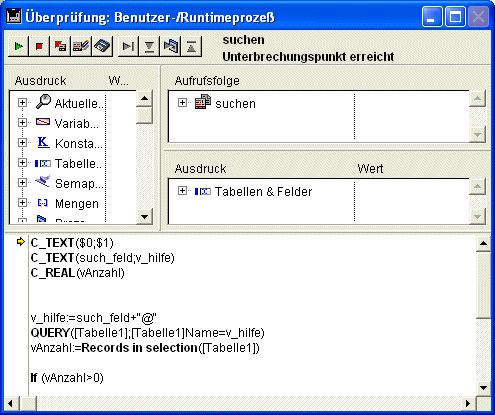
Task: Expand the Tabellen & Felder node
Action: pos(182,191)
